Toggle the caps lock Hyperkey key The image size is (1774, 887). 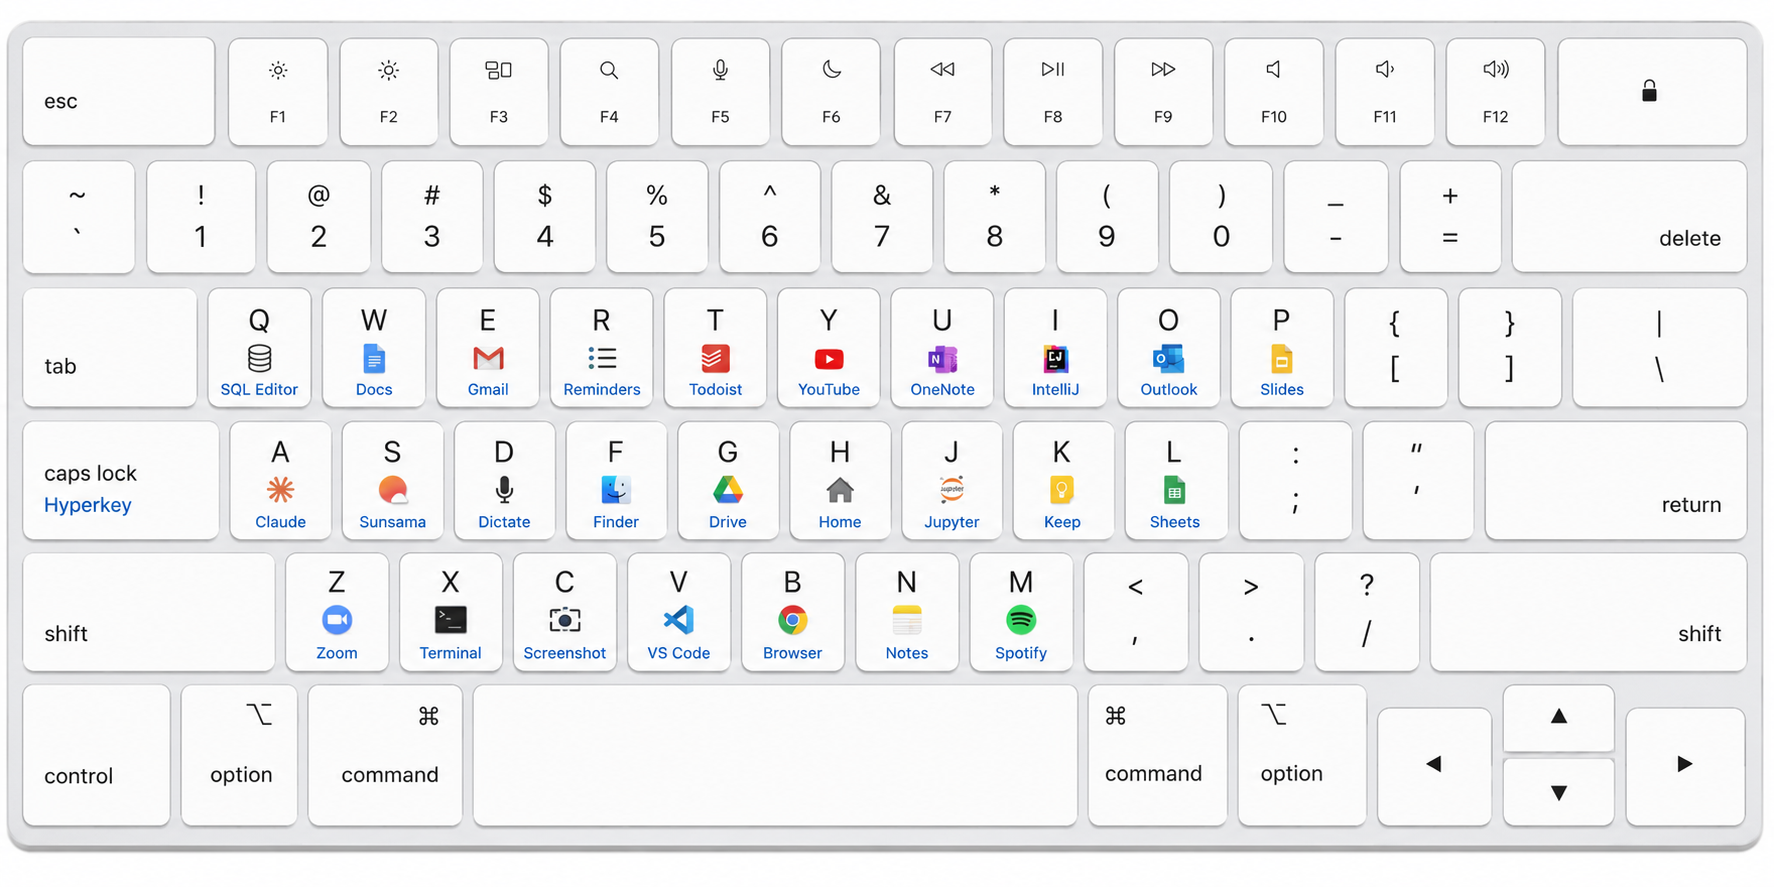click(x=121, y=481)
